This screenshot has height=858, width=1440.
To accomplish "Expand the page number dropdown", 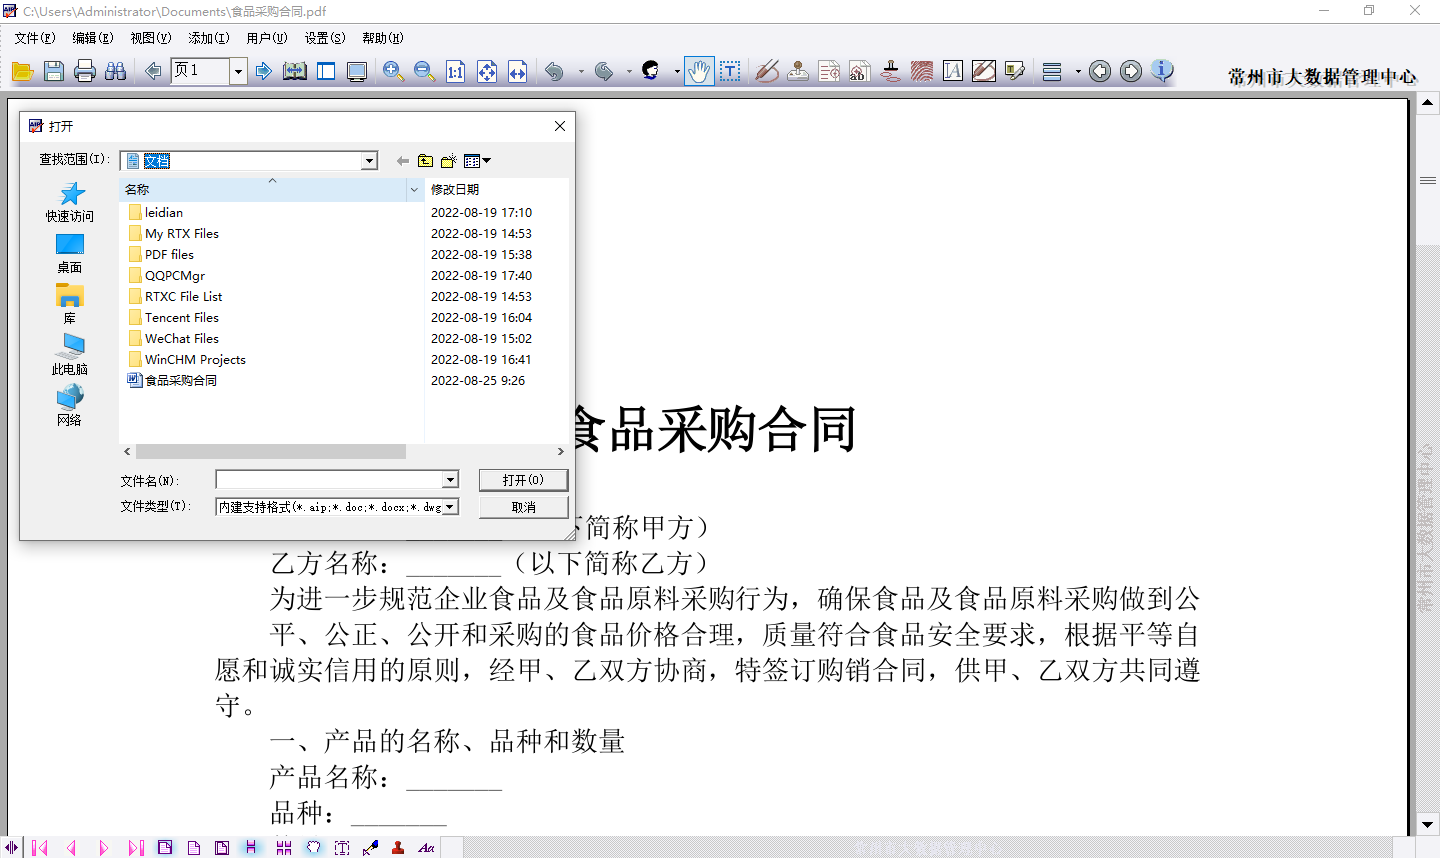I will click(238, 71).
